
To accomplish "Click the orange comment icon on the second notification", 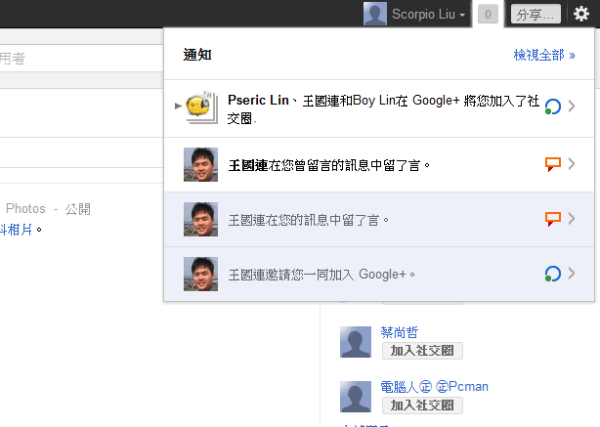I will pos(552,164).
